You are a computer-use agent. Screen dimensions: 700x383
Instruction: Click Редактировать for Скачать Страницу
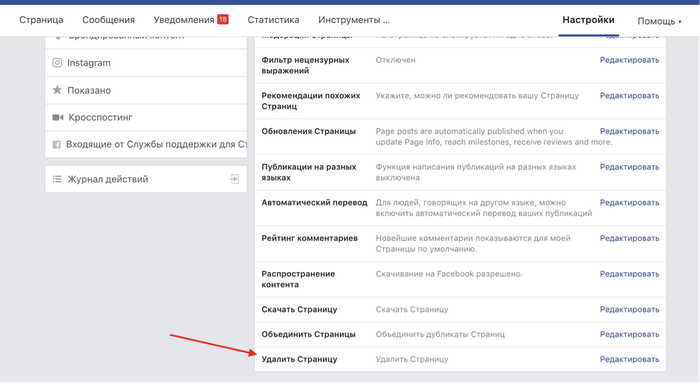[x=629, y=309]
